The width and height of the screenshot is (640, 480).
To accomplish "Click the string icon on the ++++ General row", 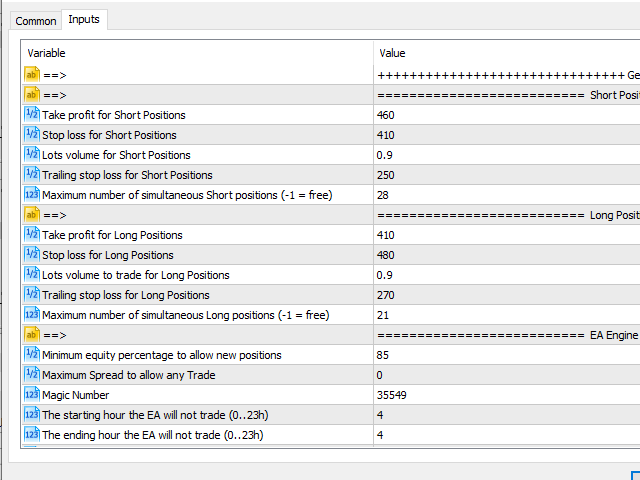I will click(32, 74).
